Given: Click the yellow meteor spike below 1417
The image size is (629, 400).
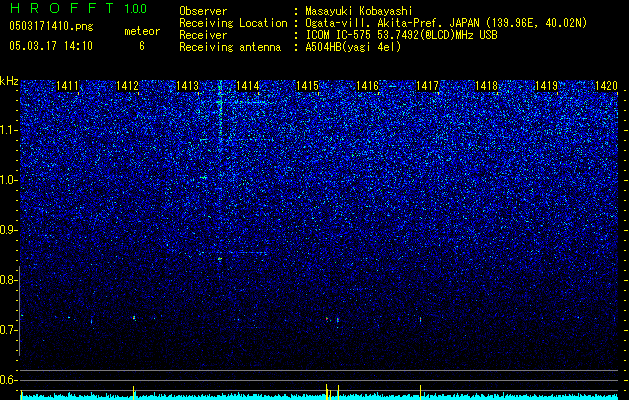Looking at the screenshot, I should [420, 392].
